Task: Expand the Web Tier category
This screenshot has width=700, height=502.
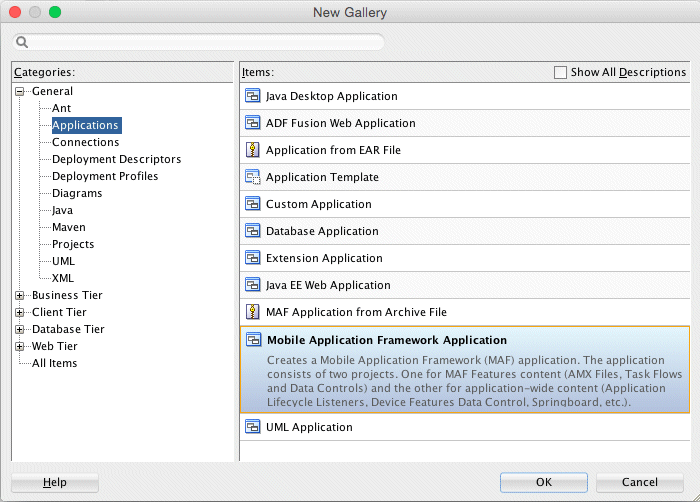Action: click(21, 347)
